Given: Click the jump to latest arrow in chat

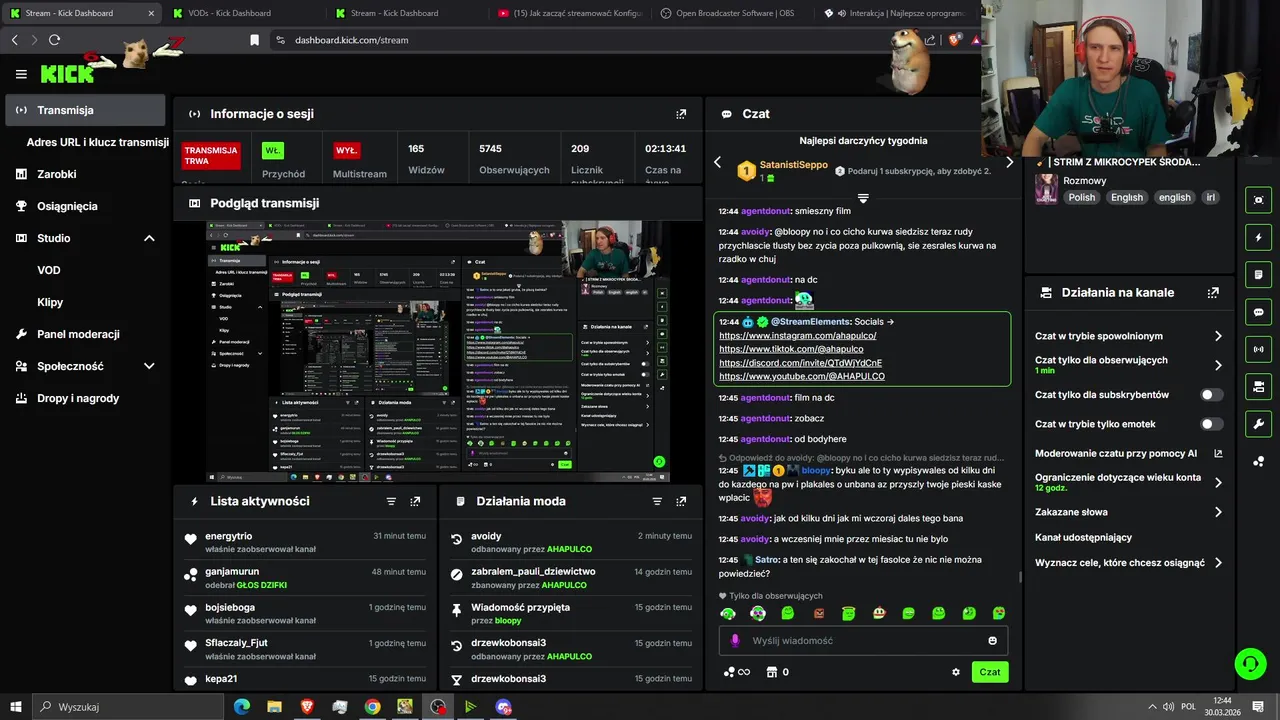Looking at the screenshot, I should coord(863,198).
